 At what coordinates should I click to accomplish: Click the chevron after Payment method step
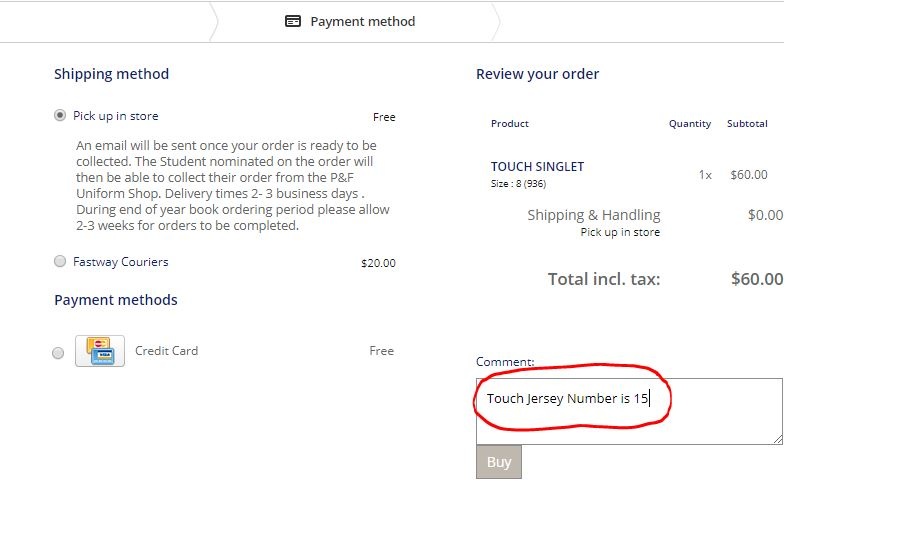(x=495, y=22)
